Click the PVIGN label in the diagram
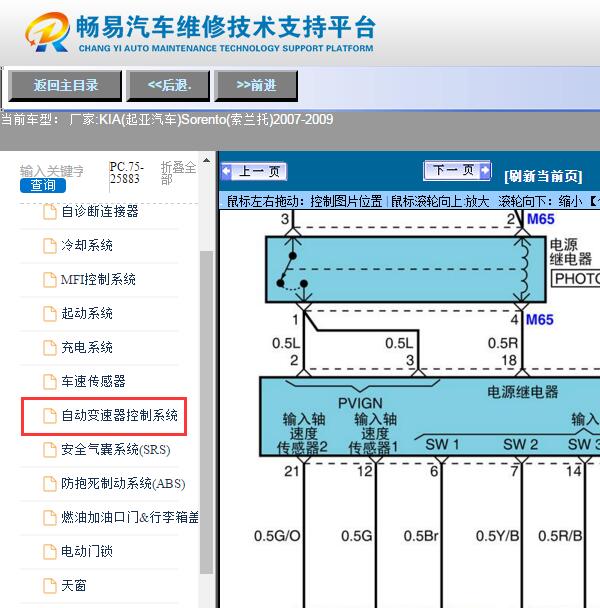This screenshot has height=608, width=600. click(x=360, y=403)
